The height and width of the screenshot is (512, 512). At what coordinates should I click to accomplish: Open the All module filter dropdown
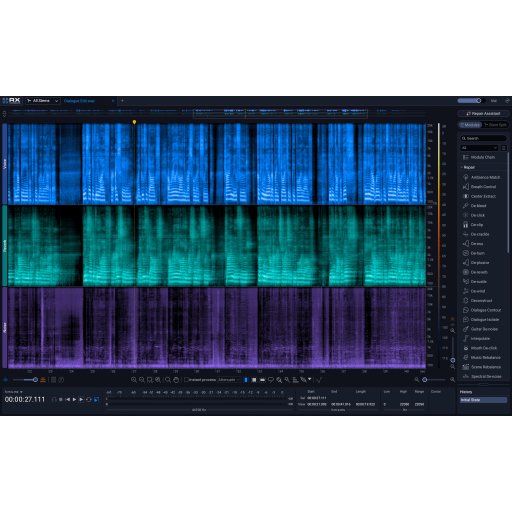coord(479,148)
